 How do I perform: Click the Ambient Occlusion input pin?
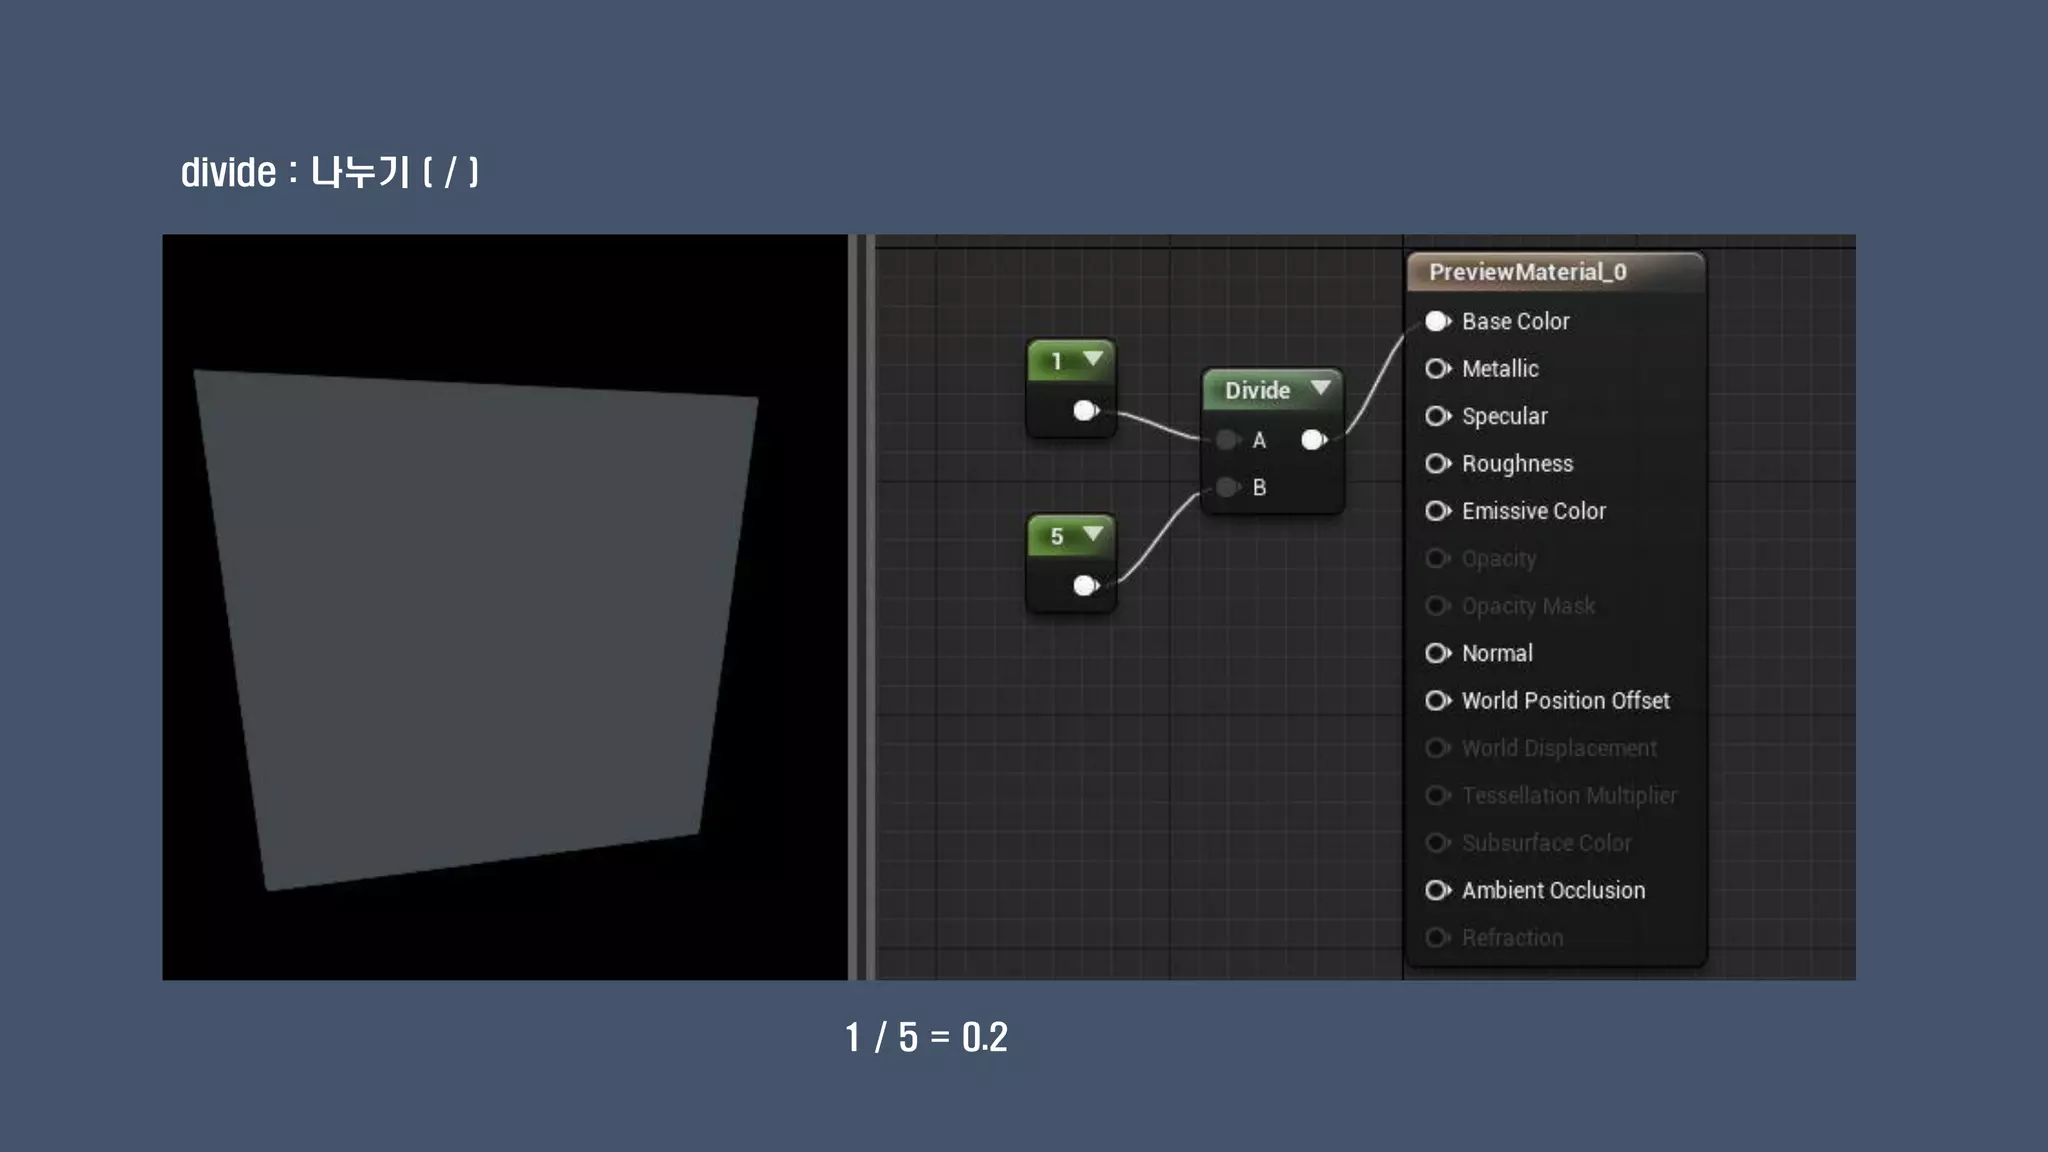1437,890
